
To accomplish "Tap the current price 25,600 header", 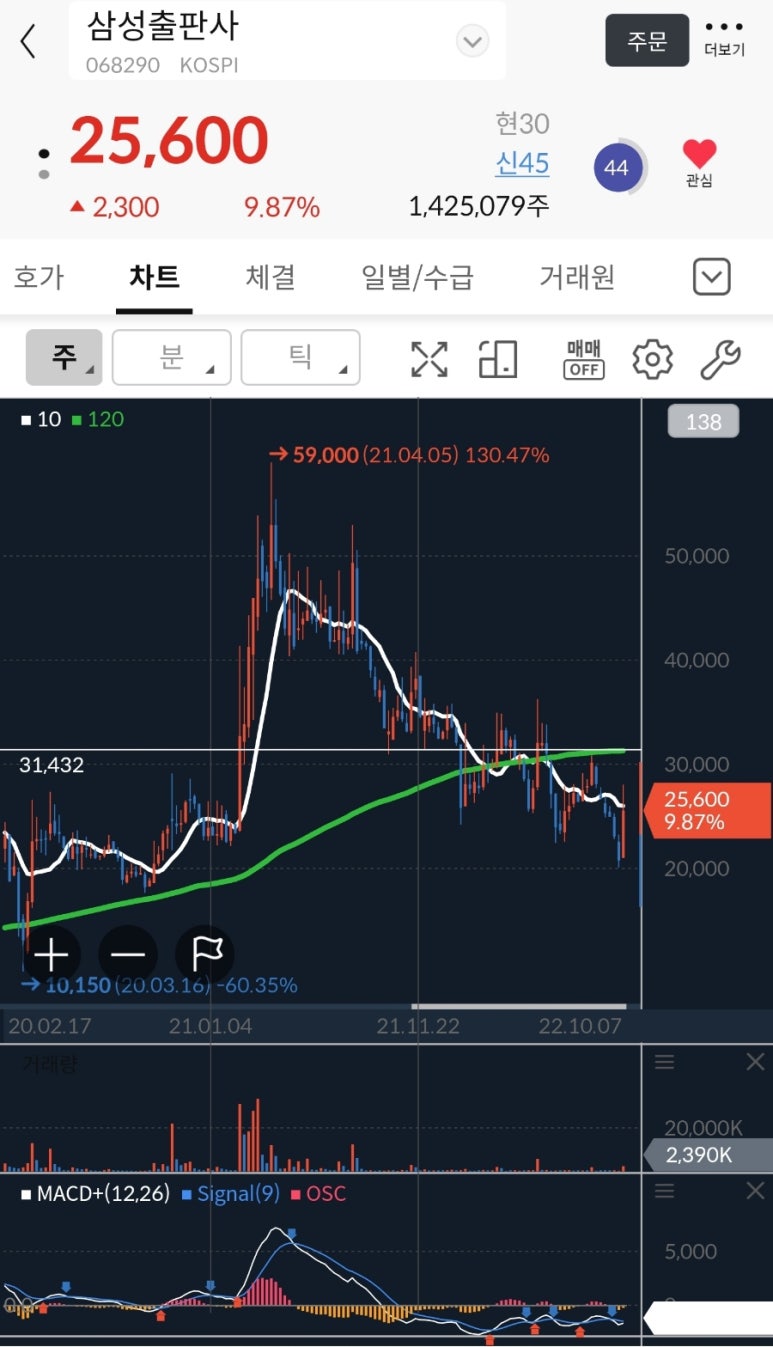I will tap(169, 140).
